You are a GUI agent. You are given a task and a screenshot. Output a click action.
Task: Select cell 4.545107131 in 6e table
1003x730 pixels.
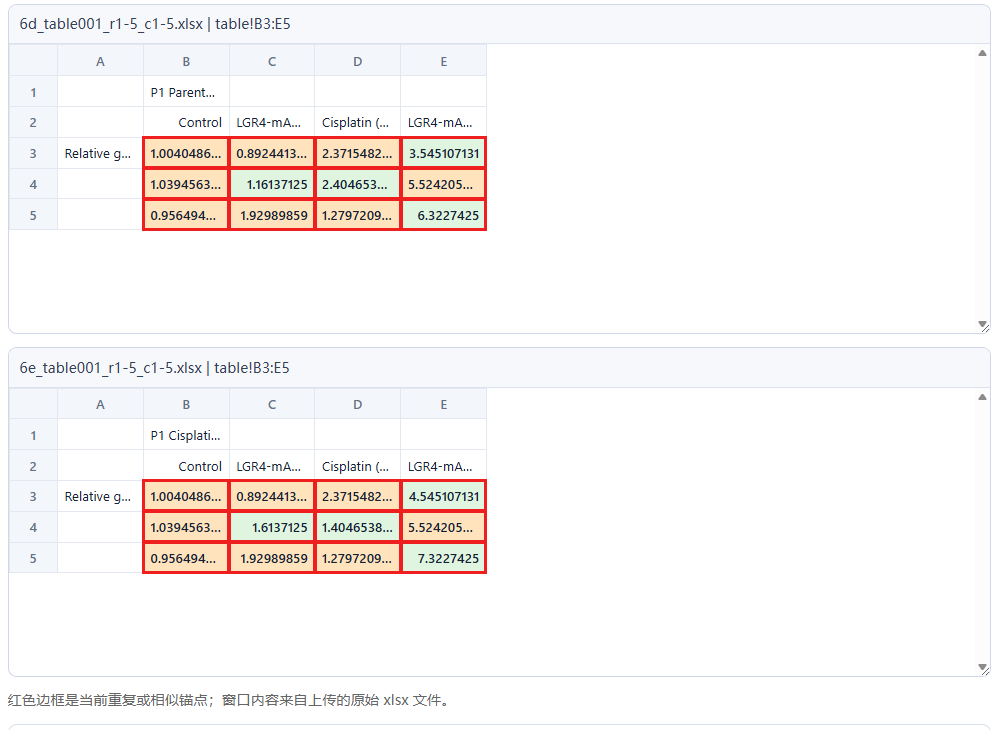tap(443, 496)
